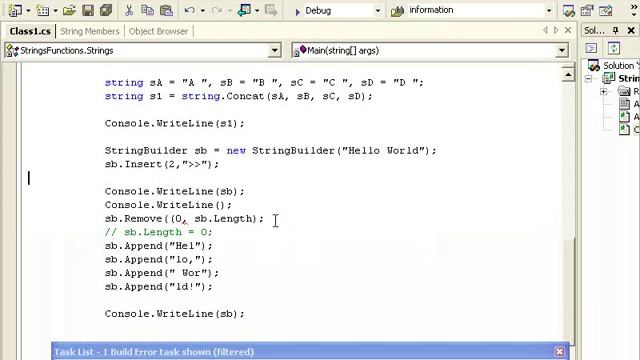640x360 pixels.
Task: Switch to the Object Browser tab
Action: coord(158,31)
